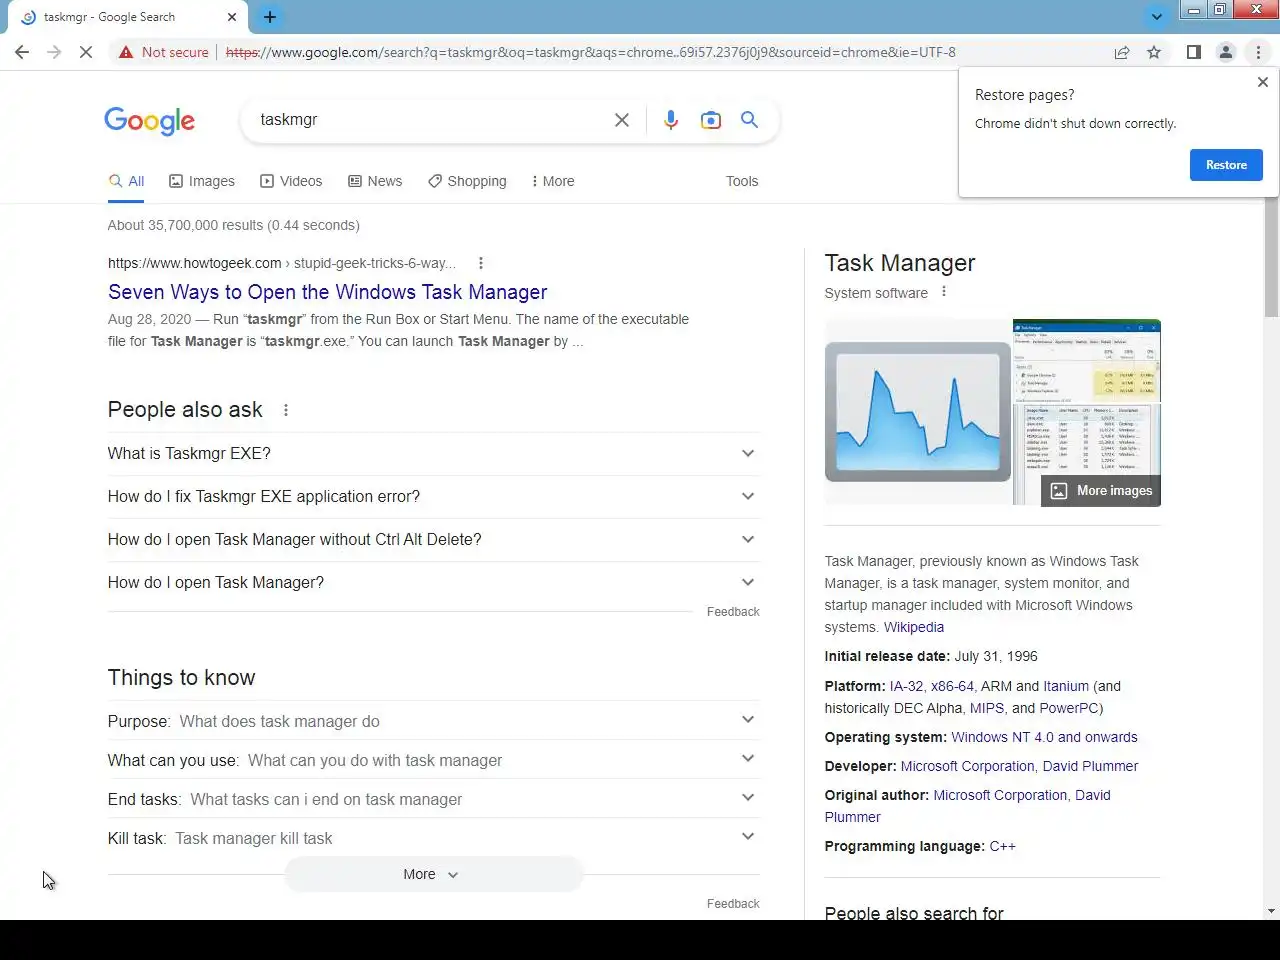Image resolution: width=1280 pixels, height=960 pixels.
Task: Expand How do I fix Taskmgr EXE error
Action: point(434,496)
